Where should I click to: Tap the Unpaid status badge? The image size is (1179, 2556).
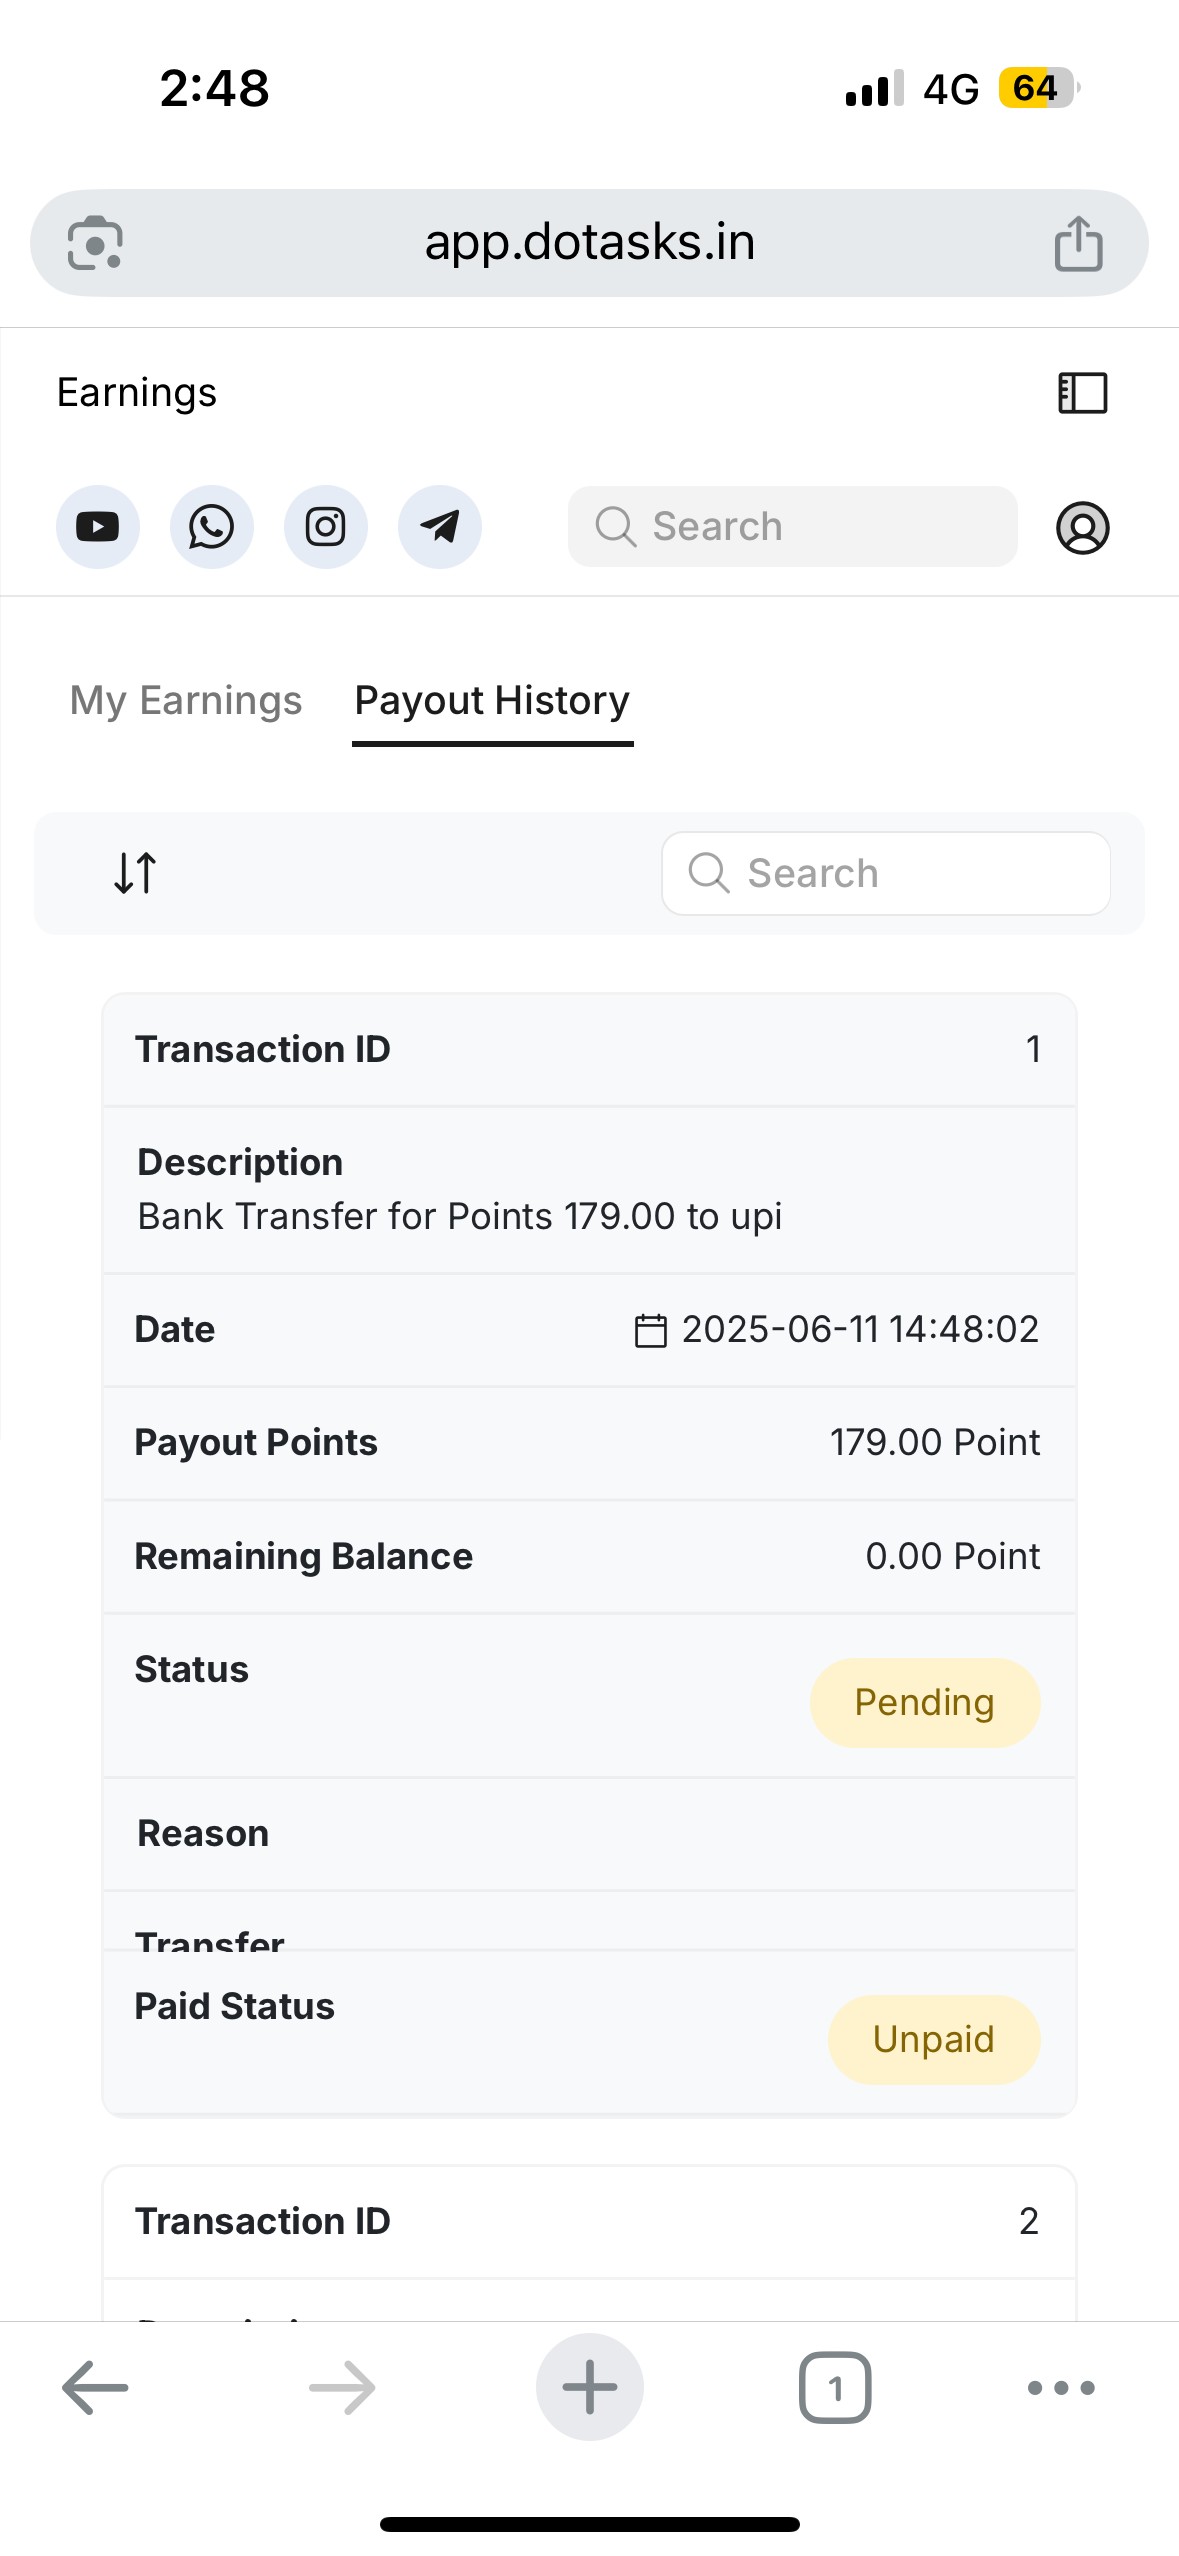[934, 2040]
